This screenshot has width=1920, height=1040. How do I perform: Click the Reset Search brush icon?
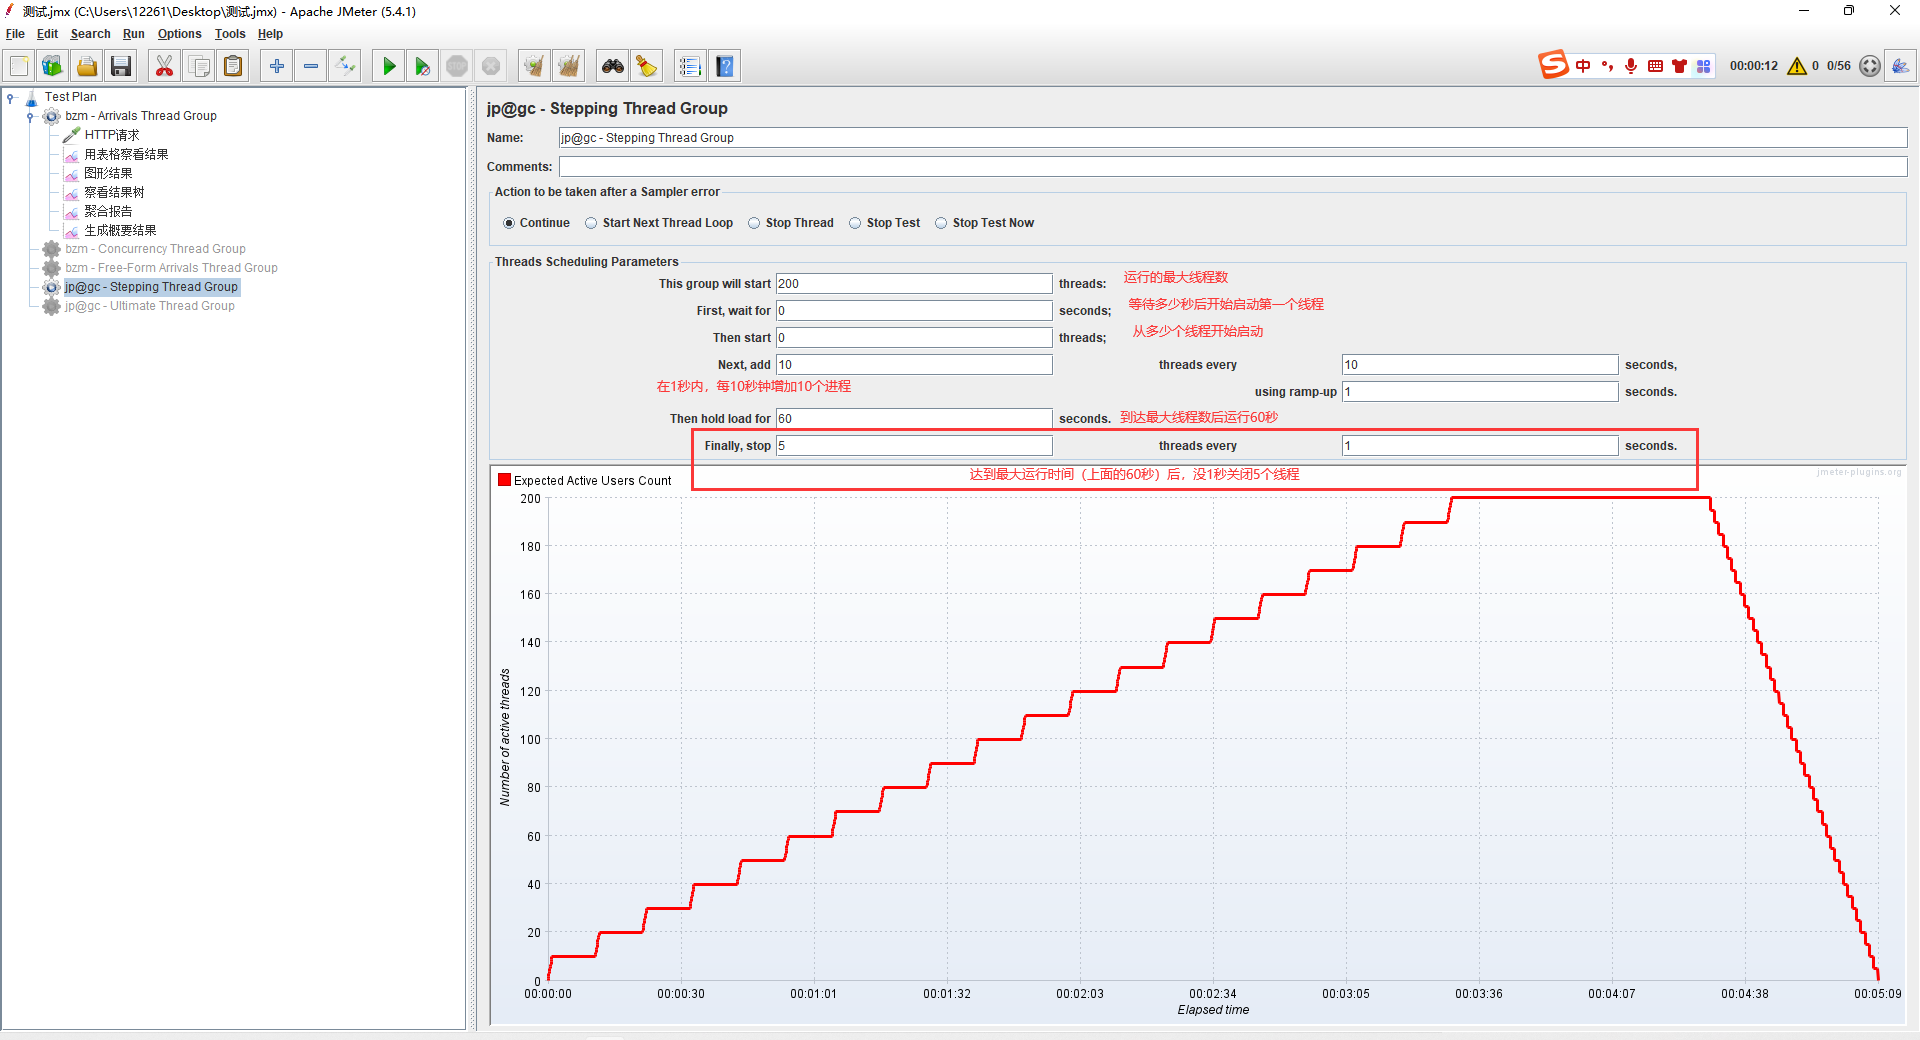pyautogui.click(x=647, y=66)
